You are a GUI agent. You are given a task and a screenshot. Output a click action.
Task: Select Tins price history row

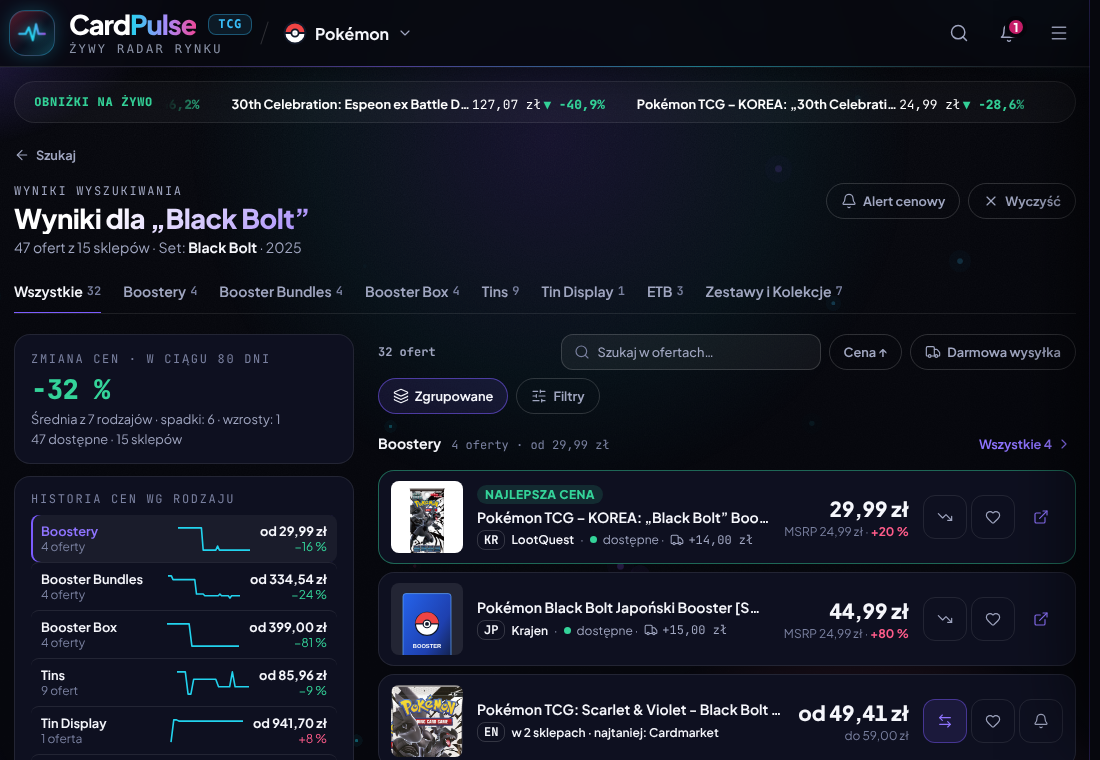pos(184,683)
